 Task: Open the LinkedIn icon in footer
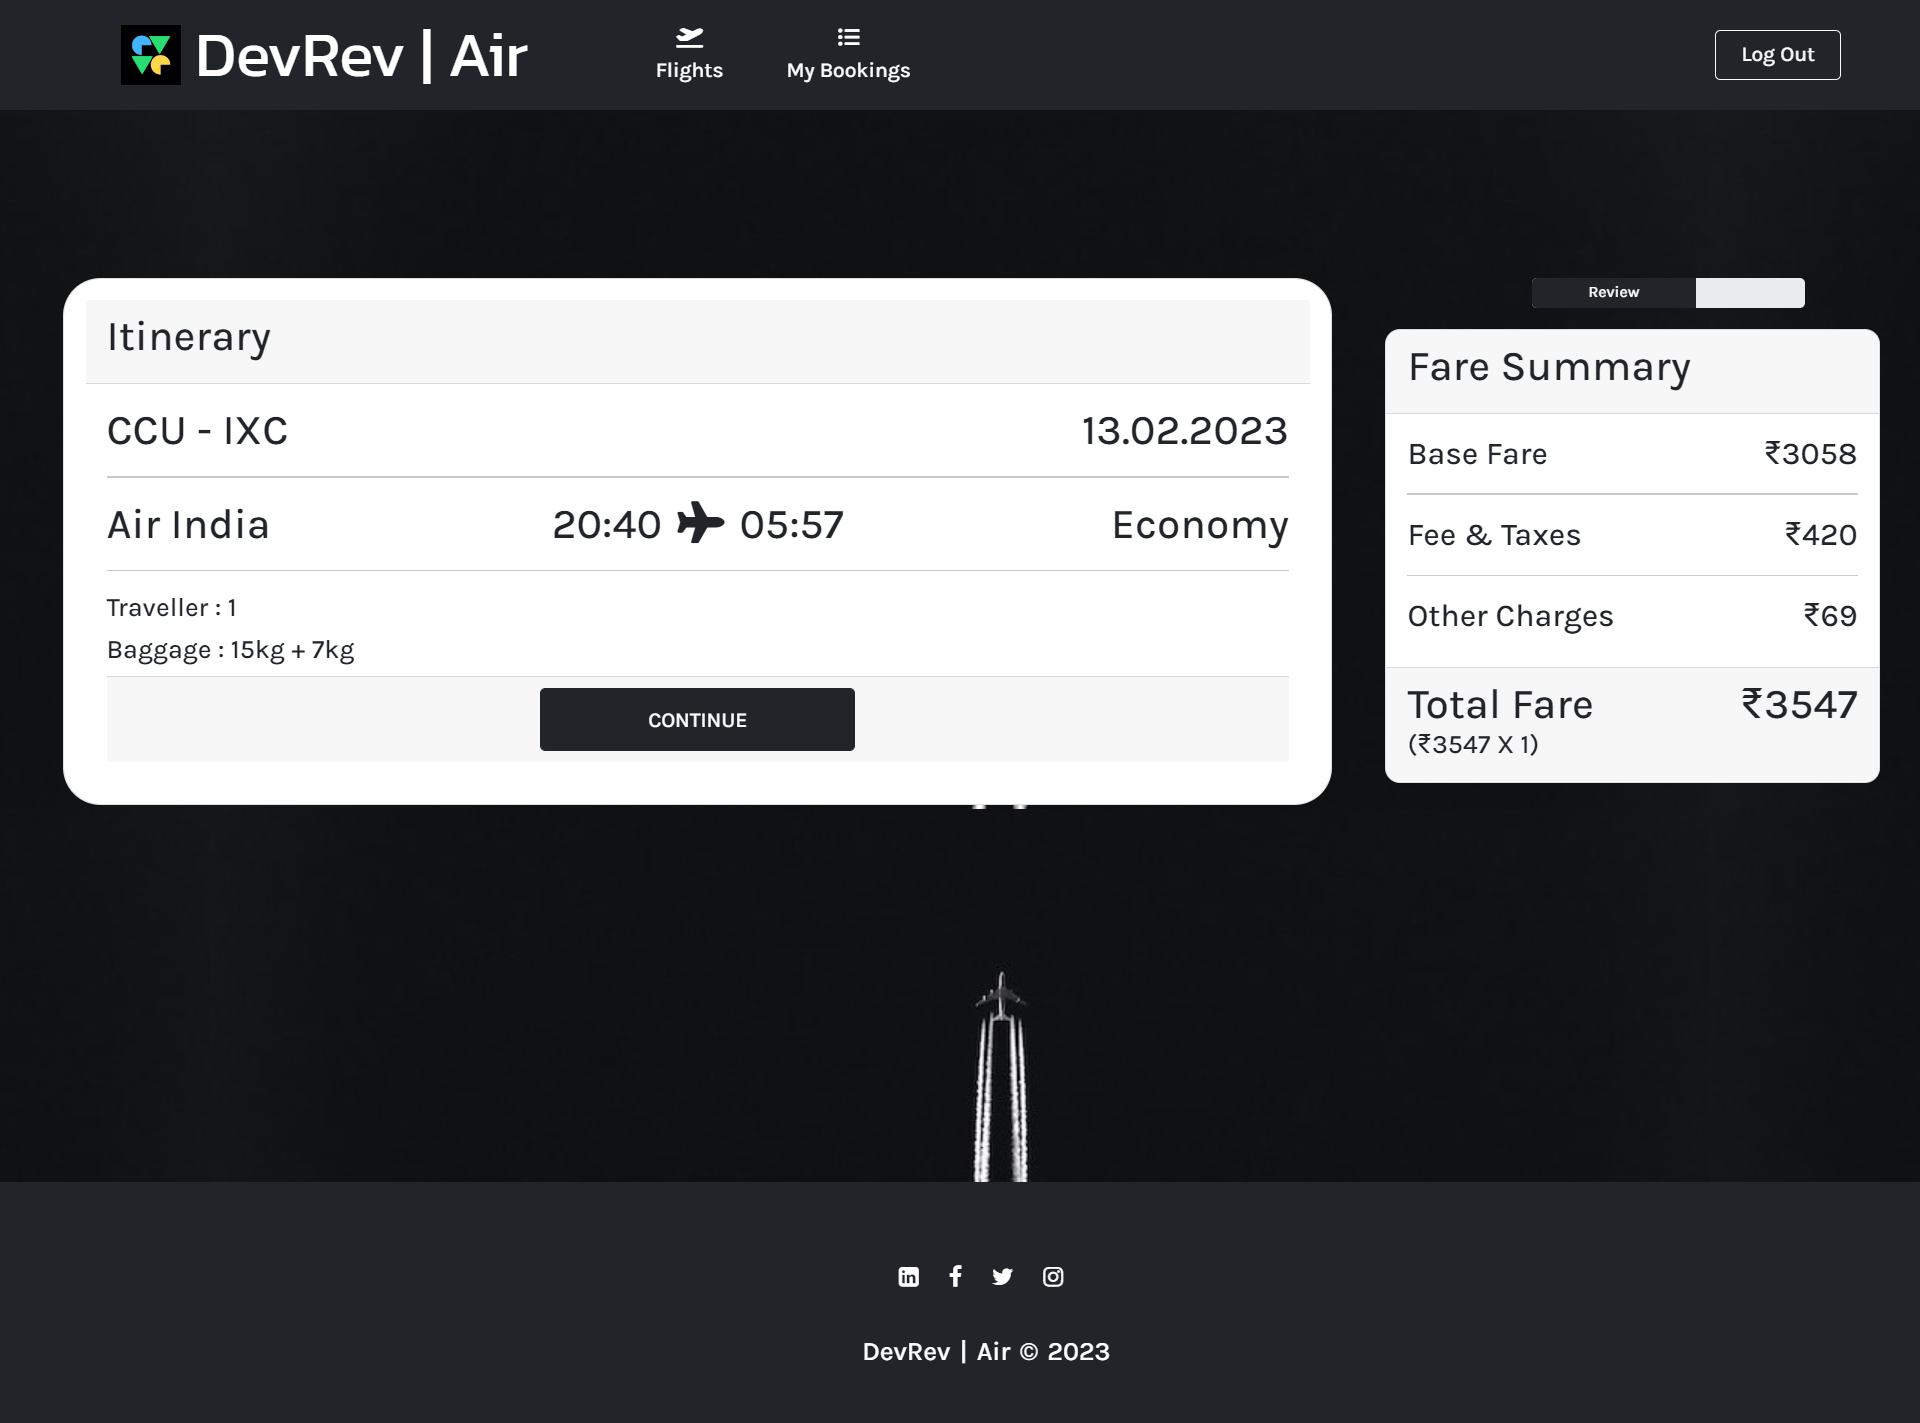908,1276
